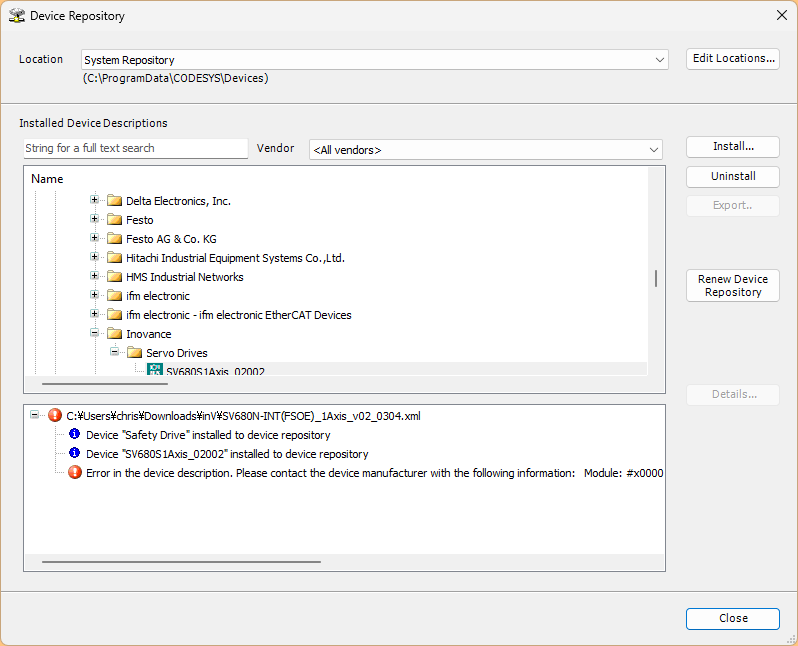
Task: Click the HMS Industrial Networks folder icon
Action: tap(115, 276)
